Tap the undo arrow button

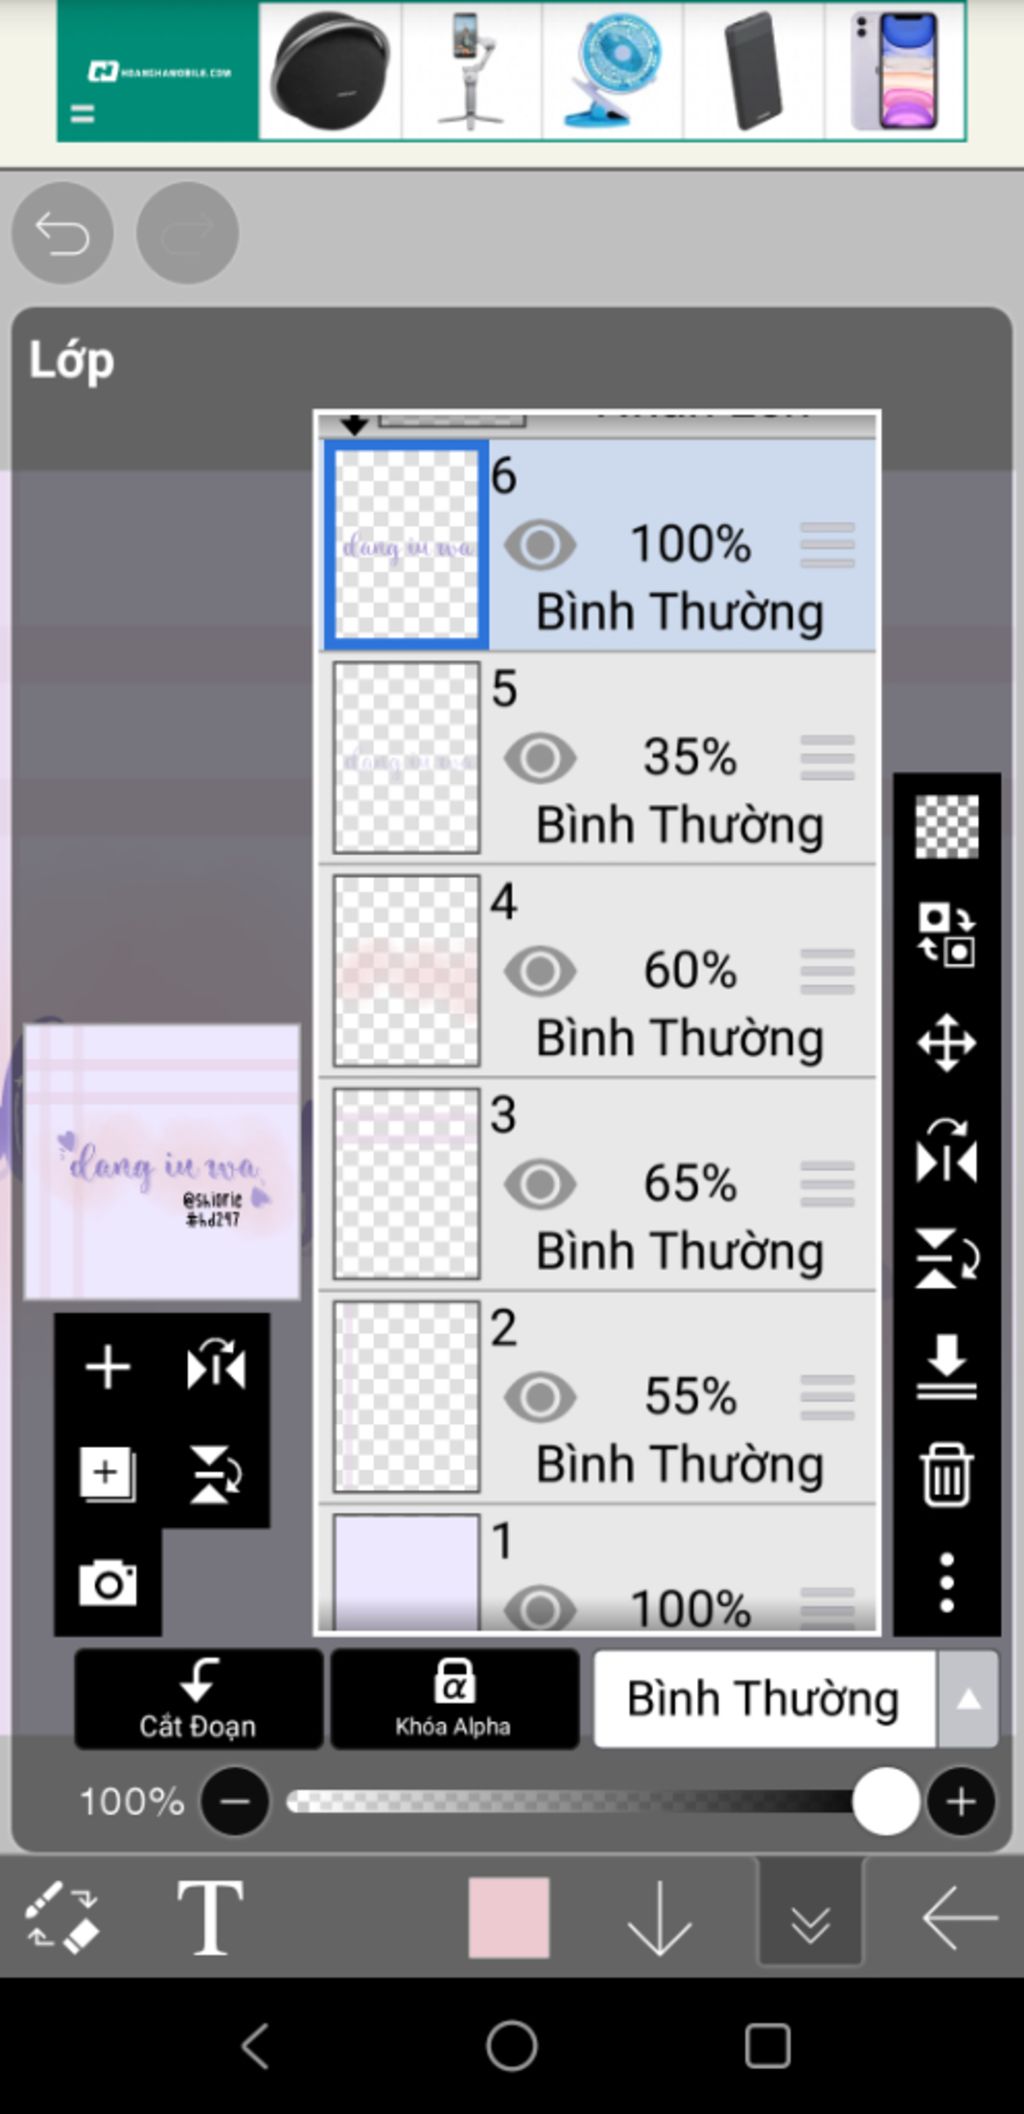62,233
